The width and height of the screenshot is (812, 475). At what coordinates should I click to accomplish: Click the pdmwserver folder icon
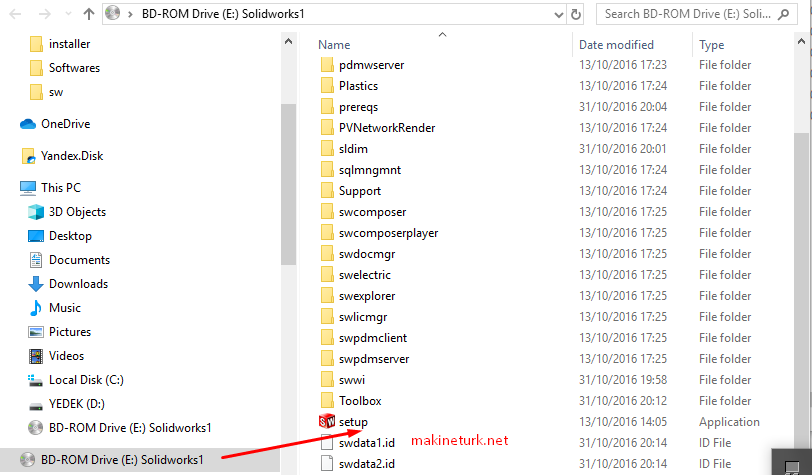coord(327,65)
